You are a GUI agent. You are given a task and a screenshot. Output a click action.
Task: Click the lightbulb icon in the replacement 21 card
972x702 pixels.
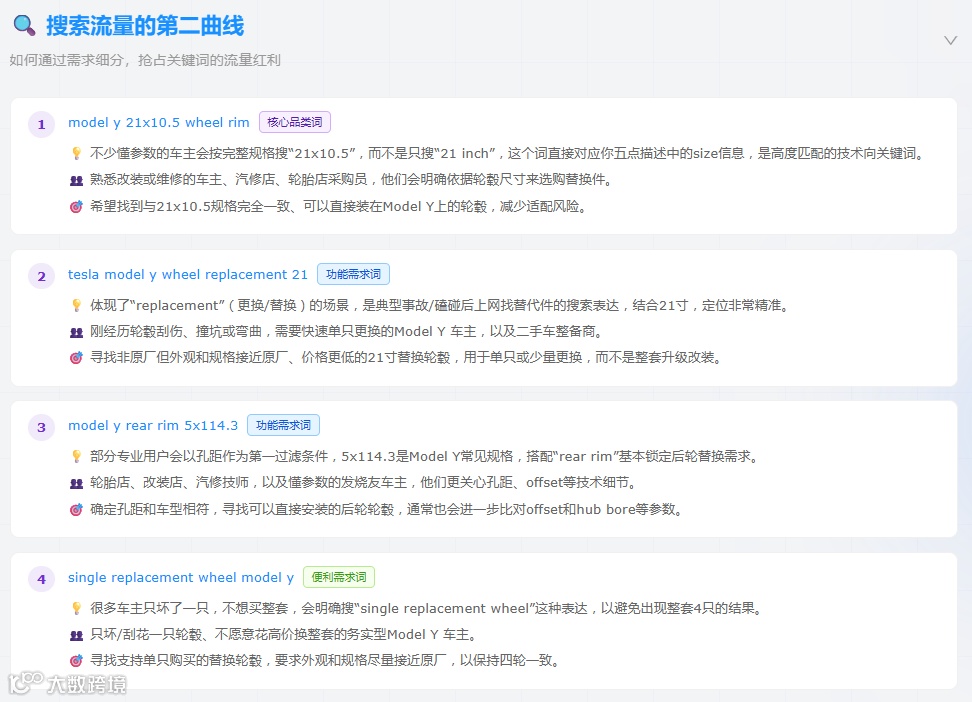[x=76, y=305]
